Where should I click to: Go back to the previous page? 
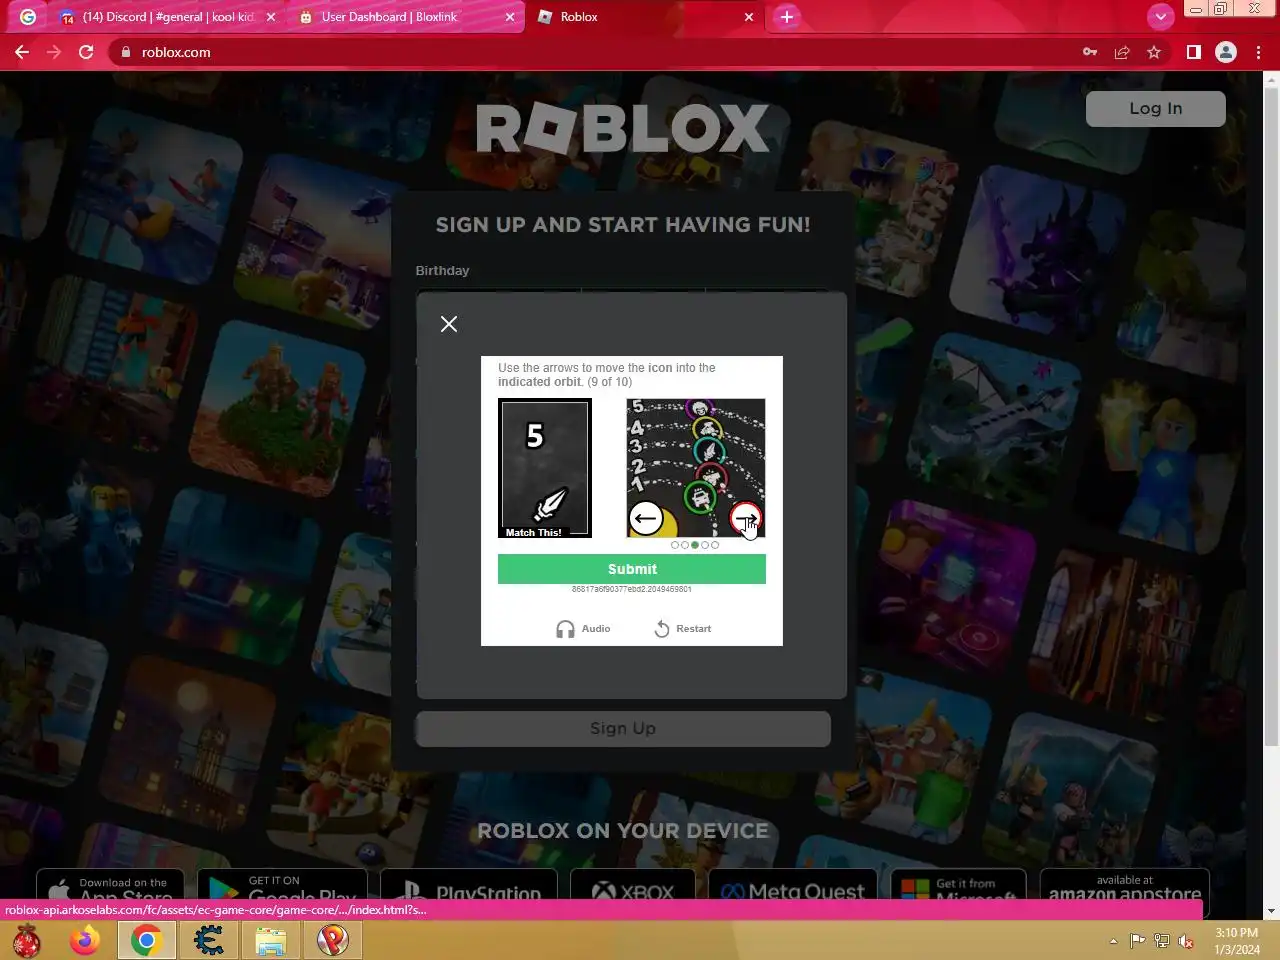[22, 52]
